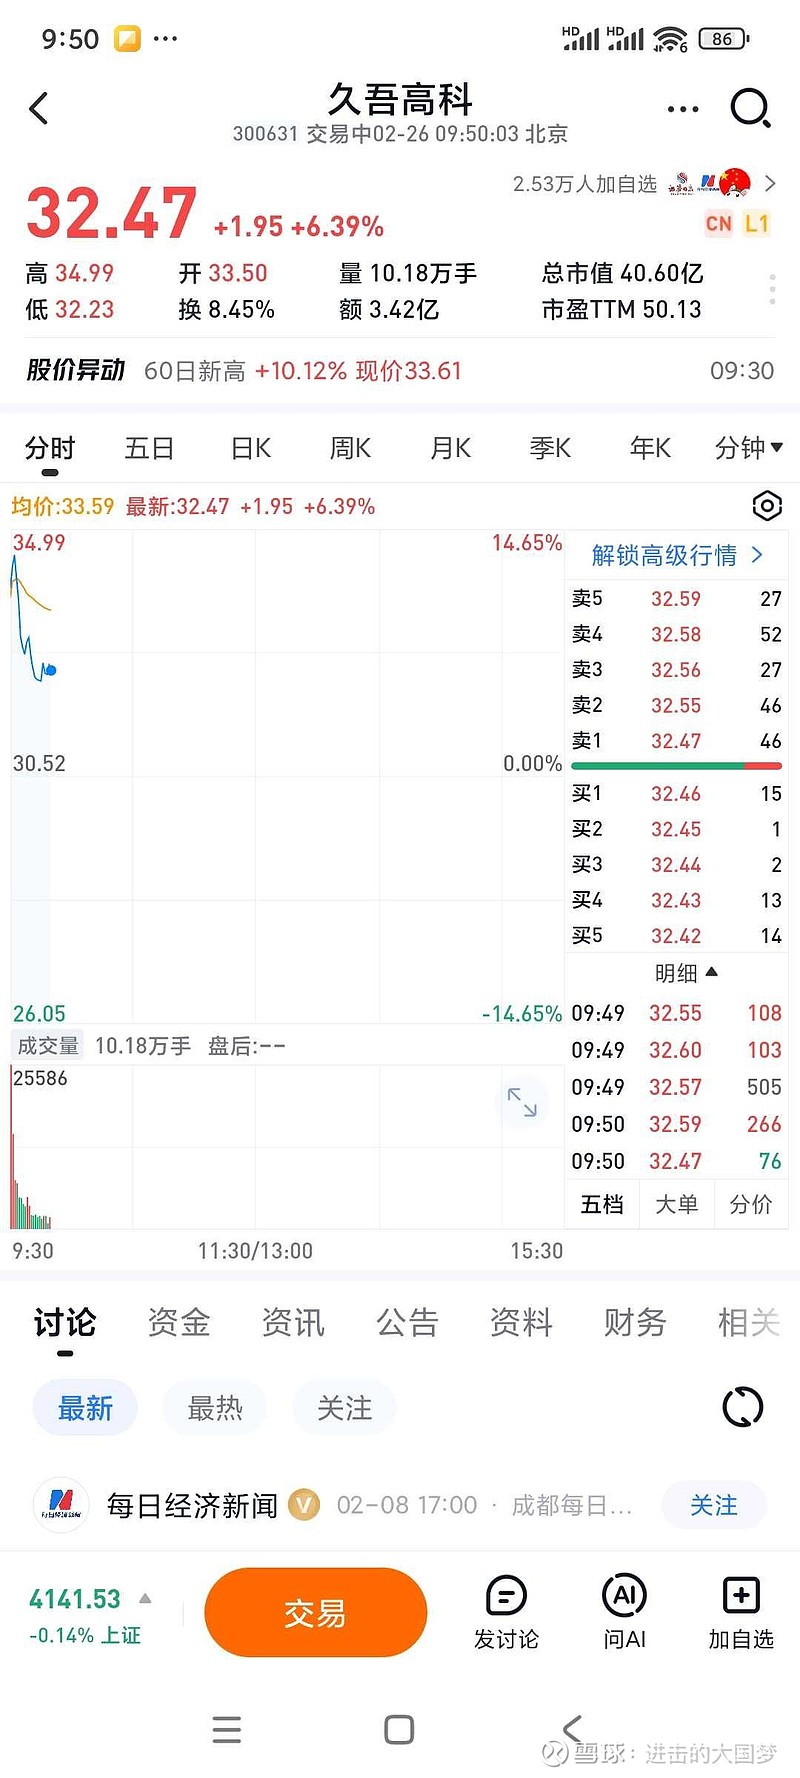Switch to the 大单 view
Image resolution: width=800 pixels, height=1778 pixels.
coord(676,1205)
